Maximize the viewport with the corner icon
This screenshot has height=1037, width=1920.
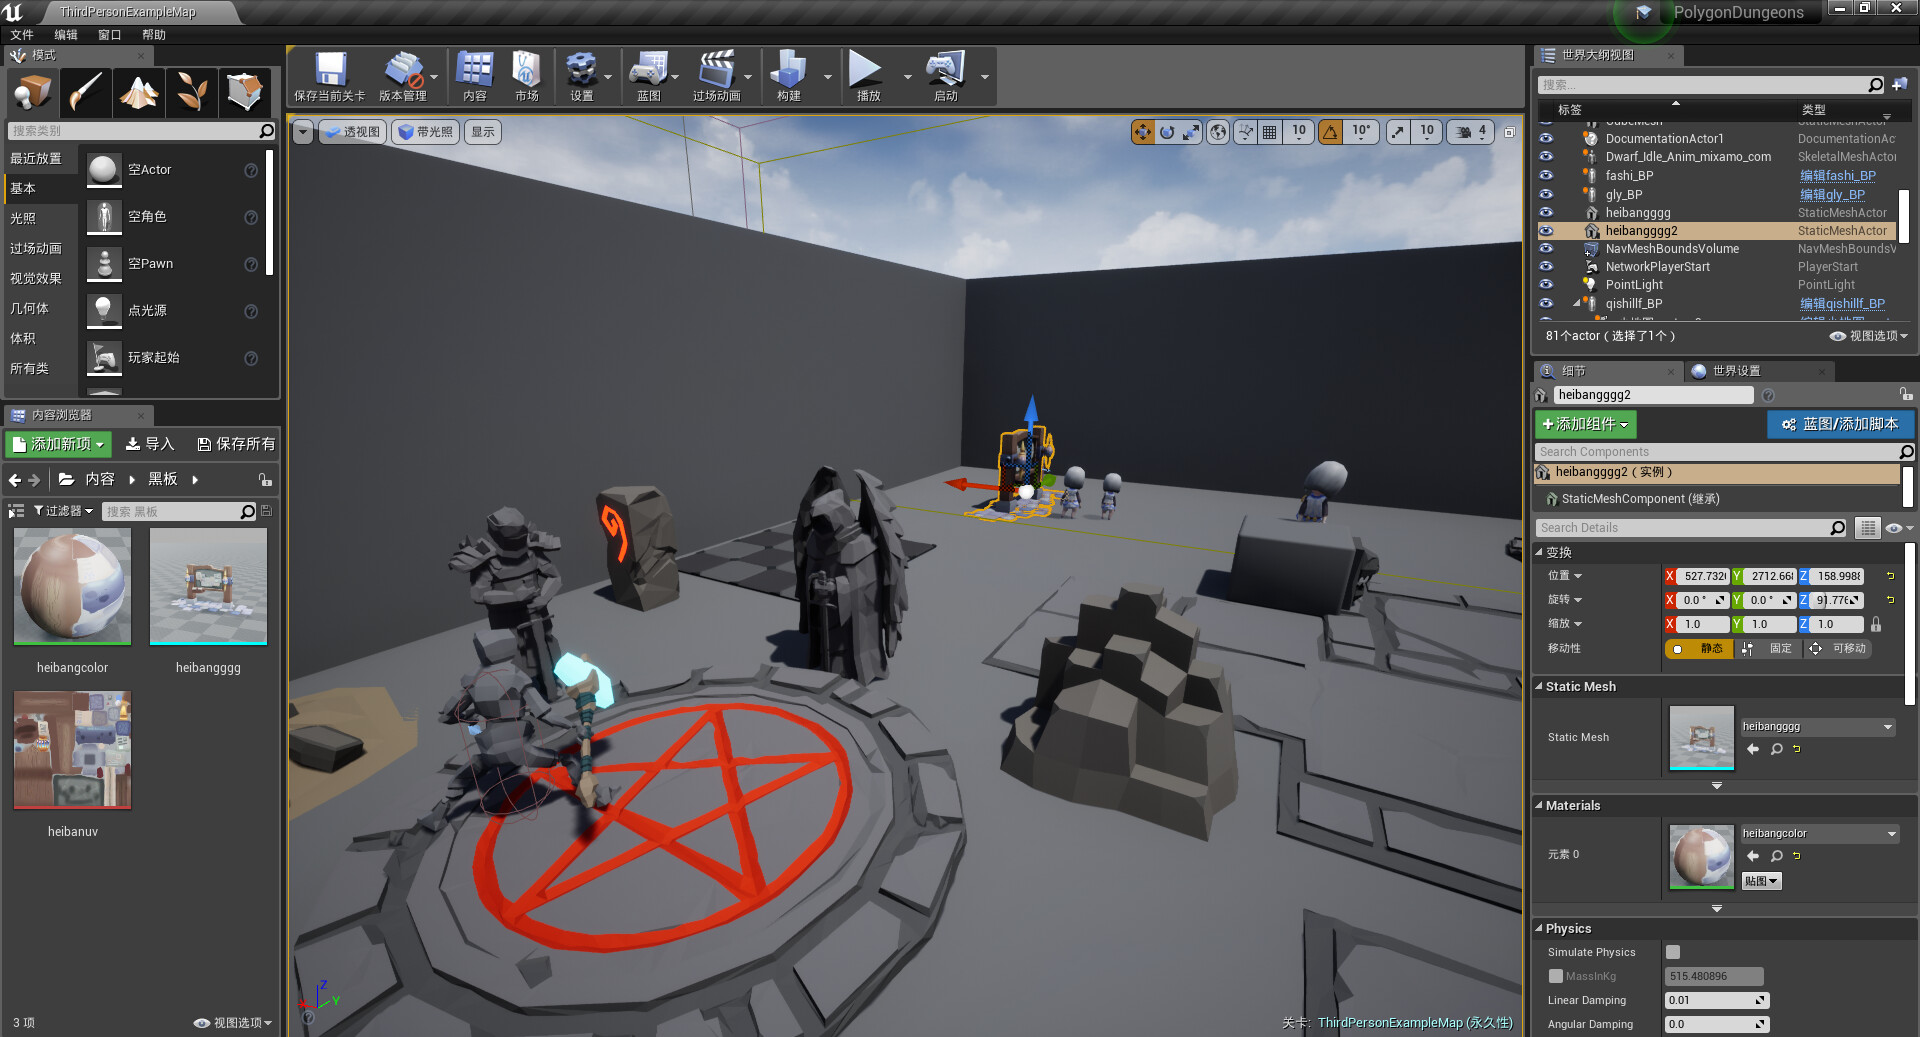click(1510, 132)
